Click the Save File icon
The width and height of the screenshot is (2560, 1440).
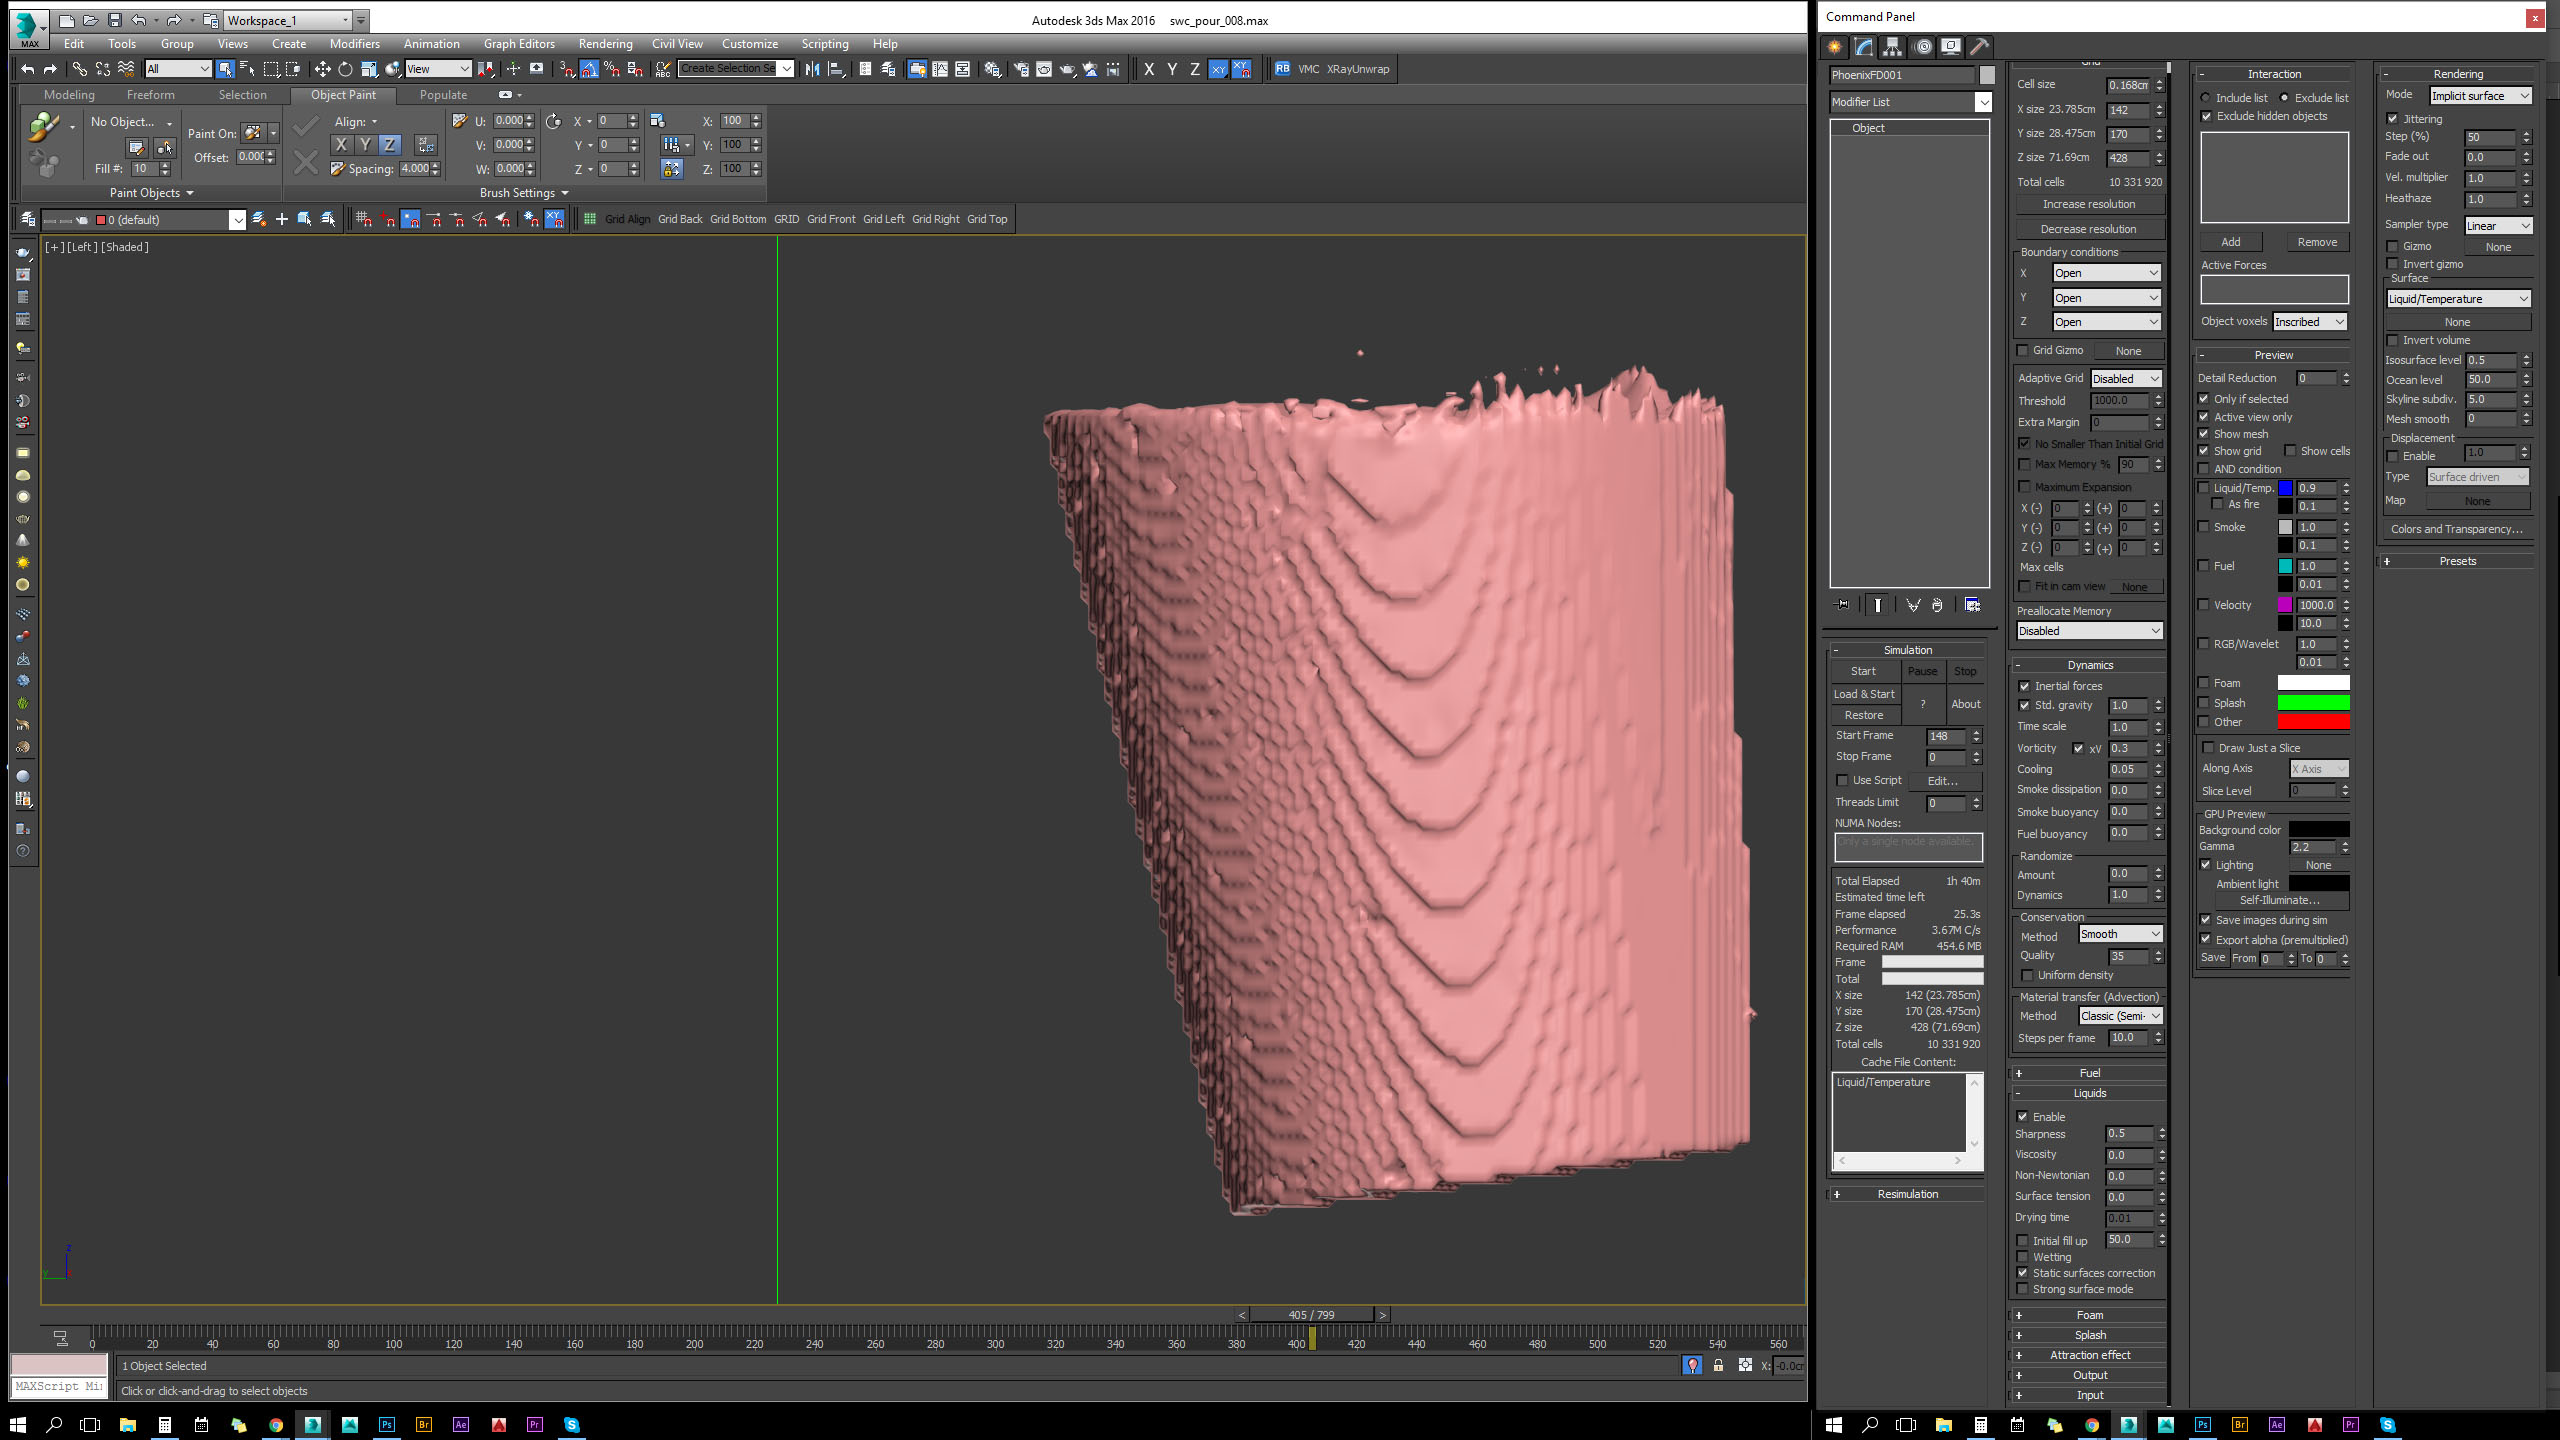click(x=115, y=20)
